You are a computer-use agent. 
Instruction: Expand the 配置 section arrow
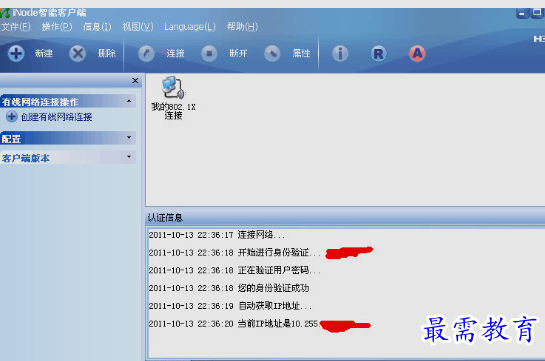tap(129, 137)
